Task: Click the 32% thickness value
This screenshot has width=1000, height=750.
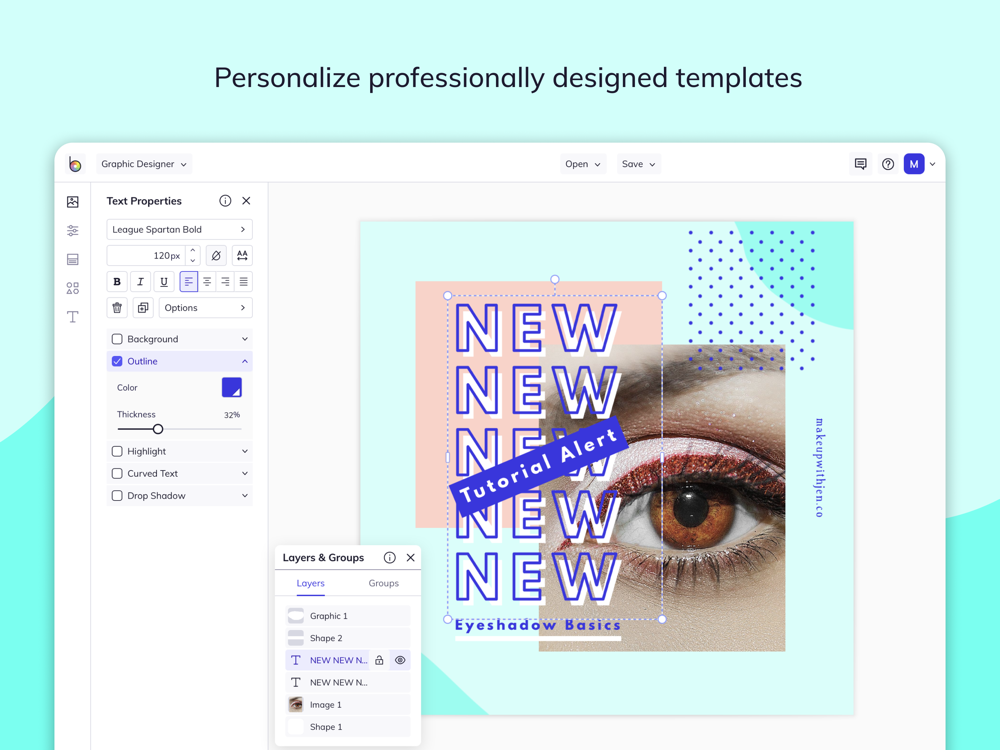Action: click(x=232, y=415)
